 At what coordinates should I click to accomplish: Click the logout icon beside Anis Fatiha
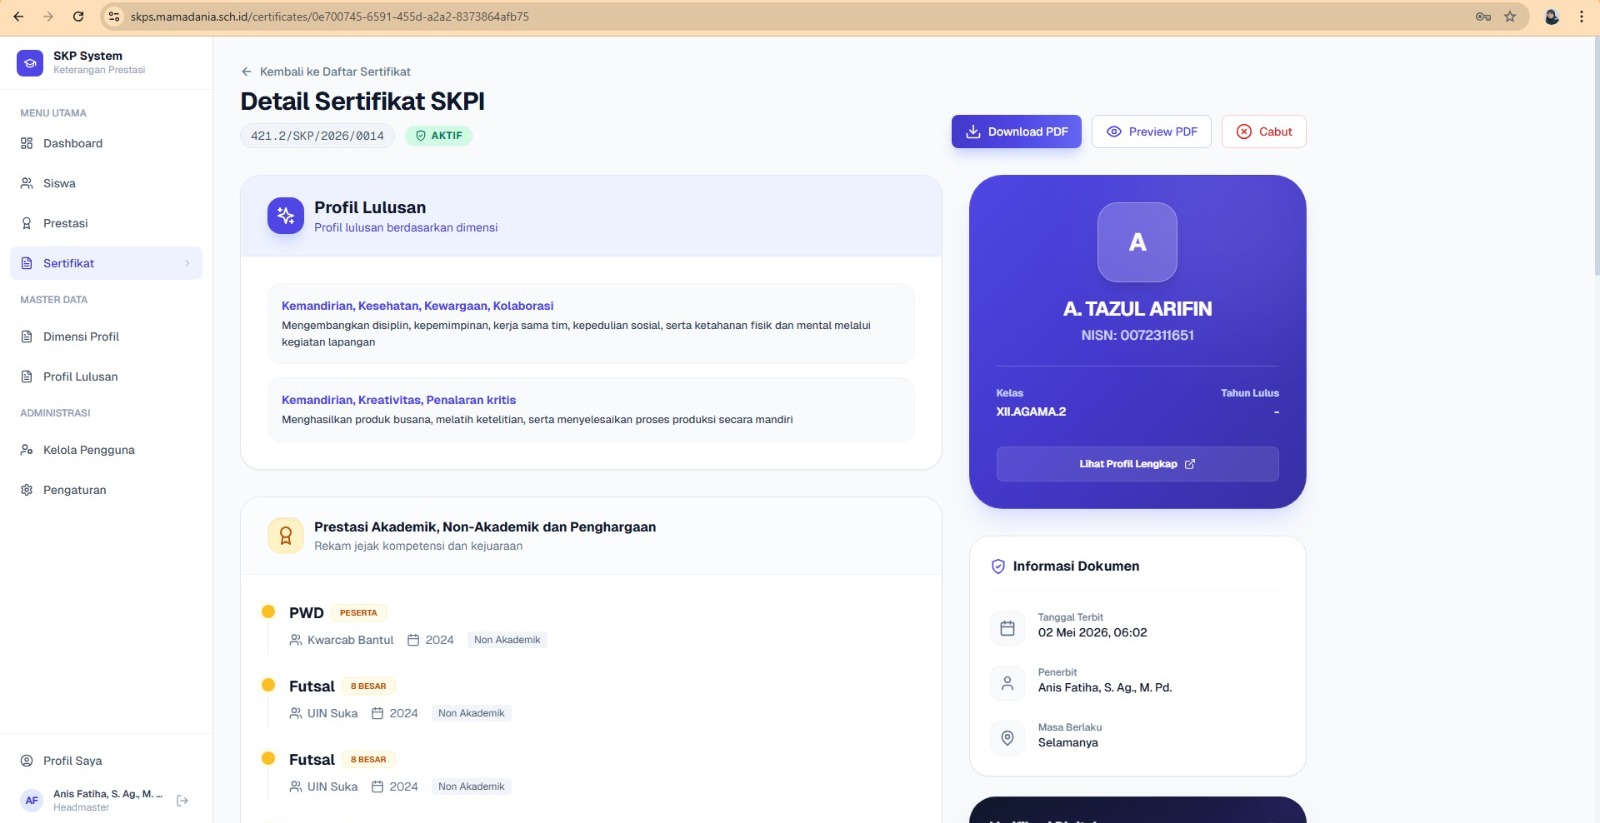182,800
